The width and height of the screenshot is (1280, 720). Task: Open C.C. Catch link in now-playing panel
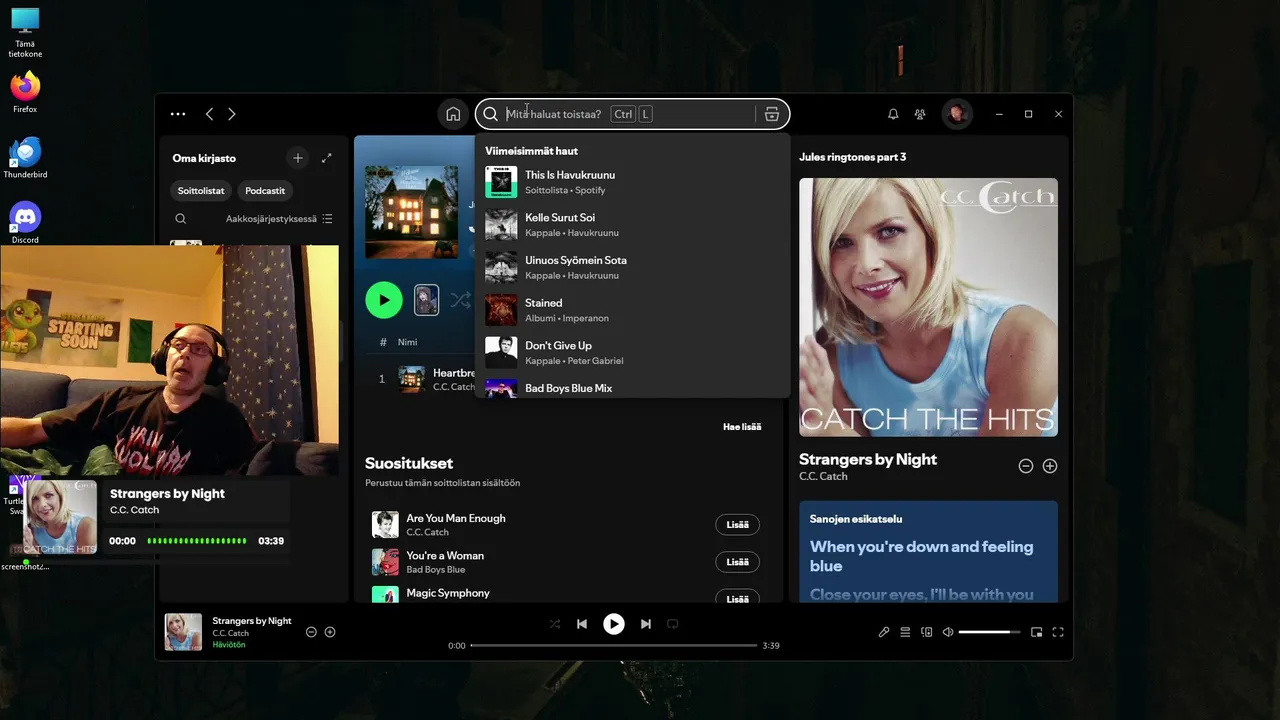[x=823, y=476]
